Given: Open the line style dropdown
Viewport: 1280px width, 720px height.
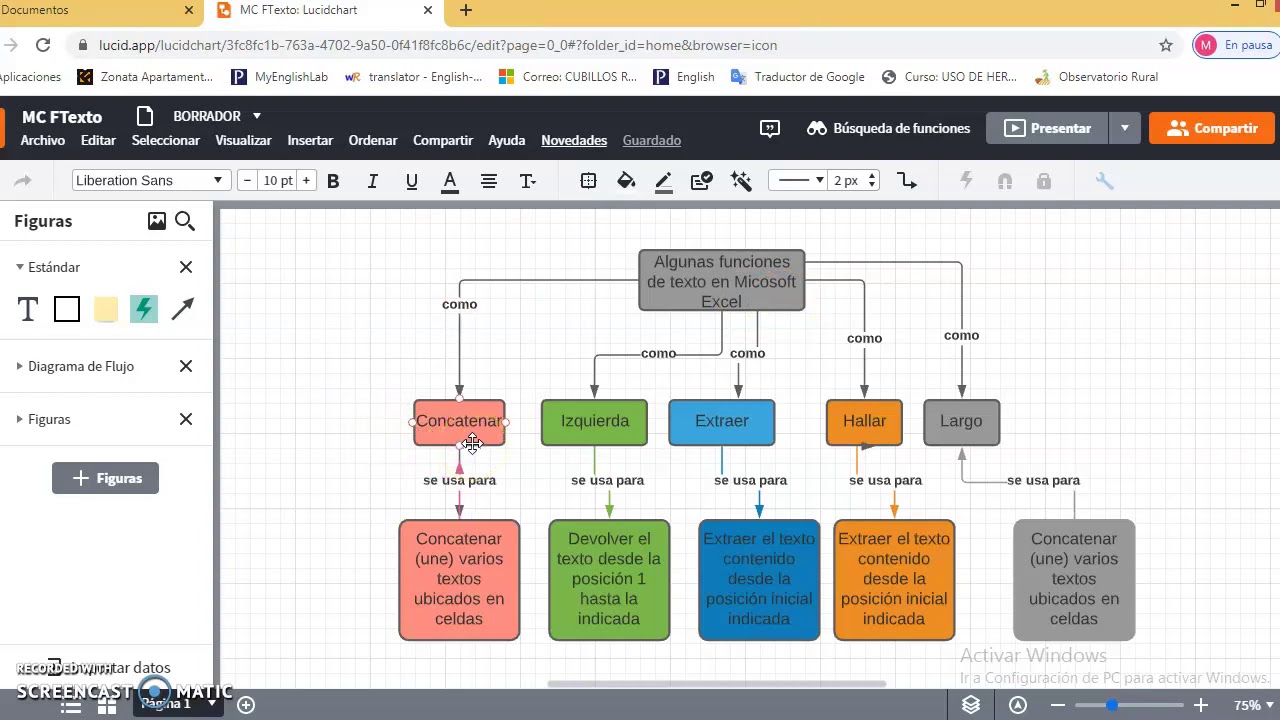Looking at the screenshot, I should (x=800, y=180).
